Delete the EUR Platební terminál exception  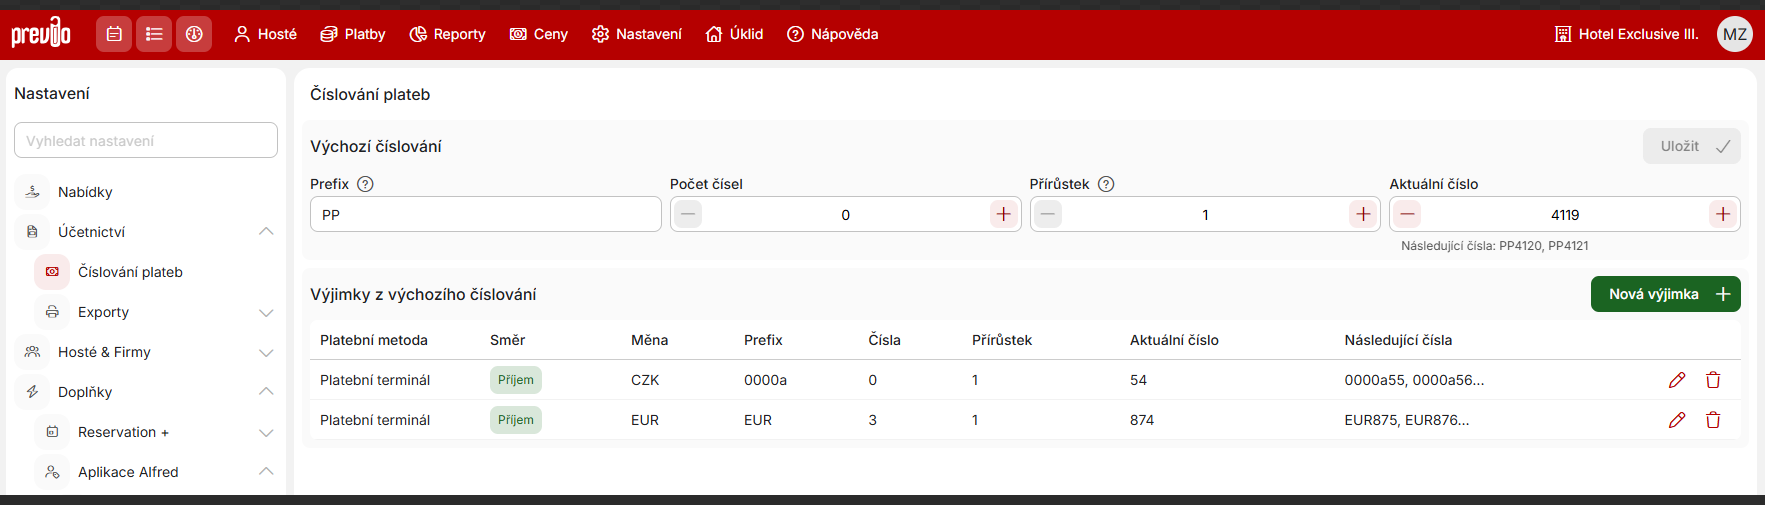tap(1713, 420)
